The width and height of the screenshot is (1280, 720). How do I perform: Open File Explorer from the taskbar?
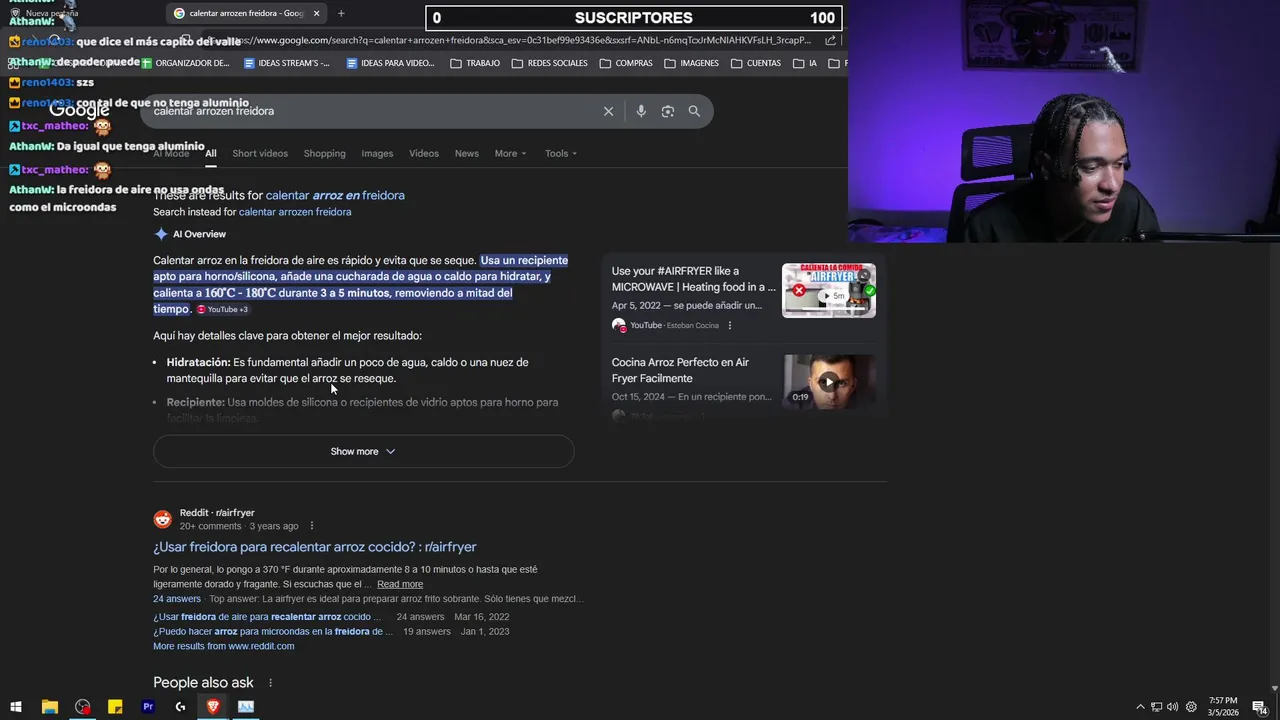click(49, 707)
